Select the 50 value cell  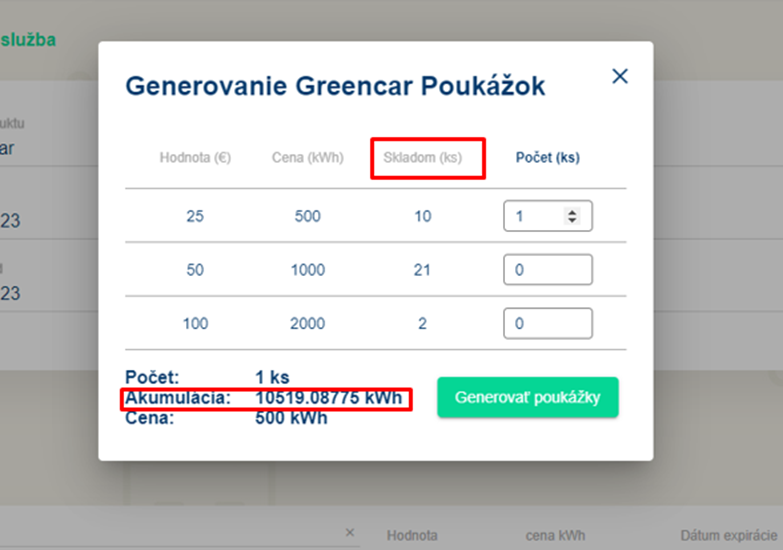click(x=195, y=270)
